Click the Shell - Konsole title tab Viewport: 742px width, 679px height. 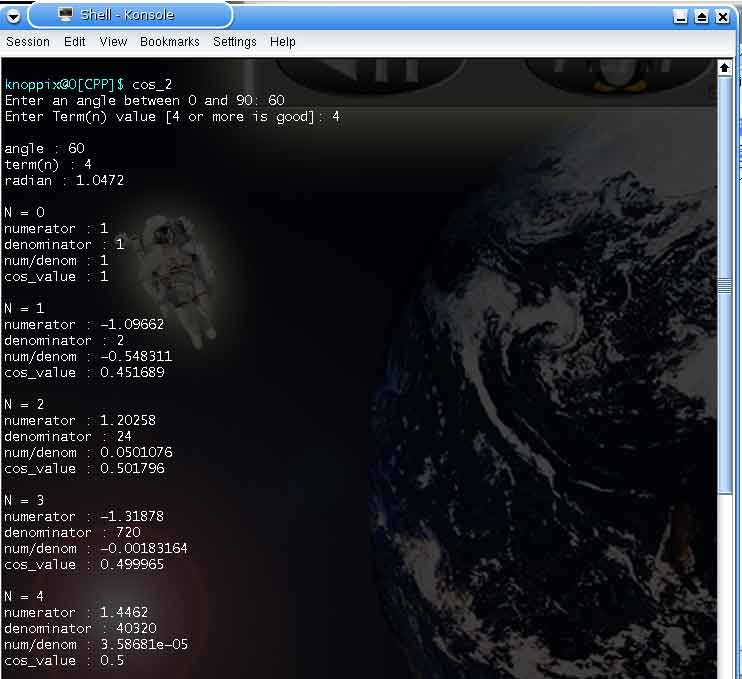click(x=130, y=15)
